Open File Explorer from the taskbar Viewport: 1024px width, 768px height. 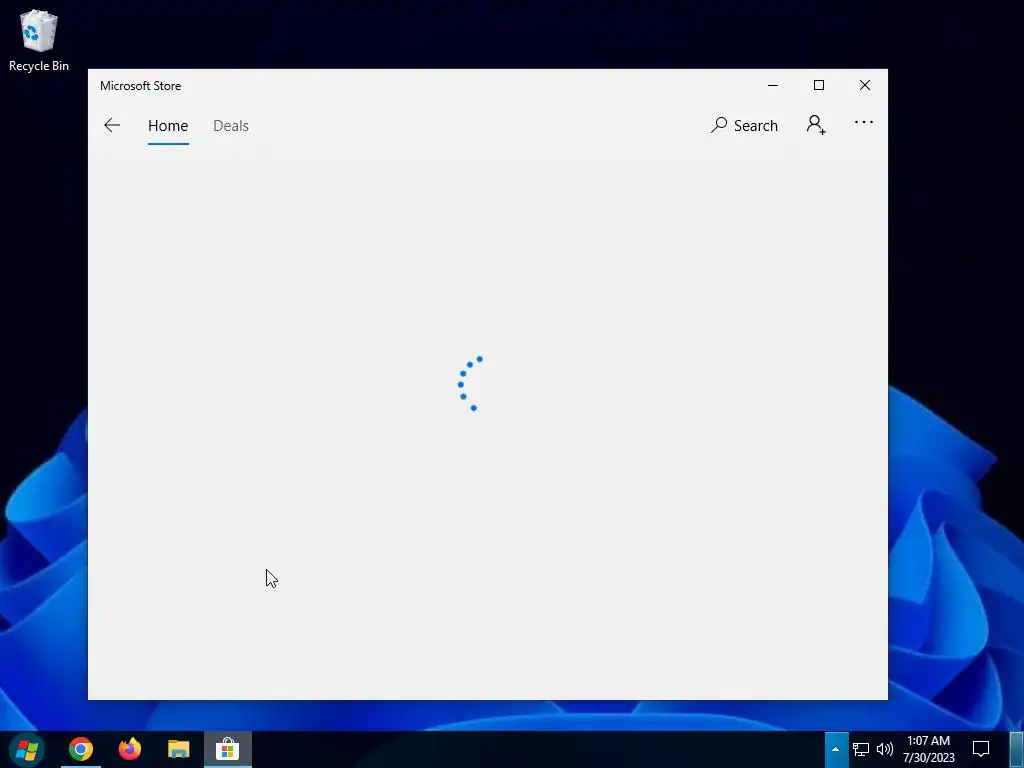(178, 749)
